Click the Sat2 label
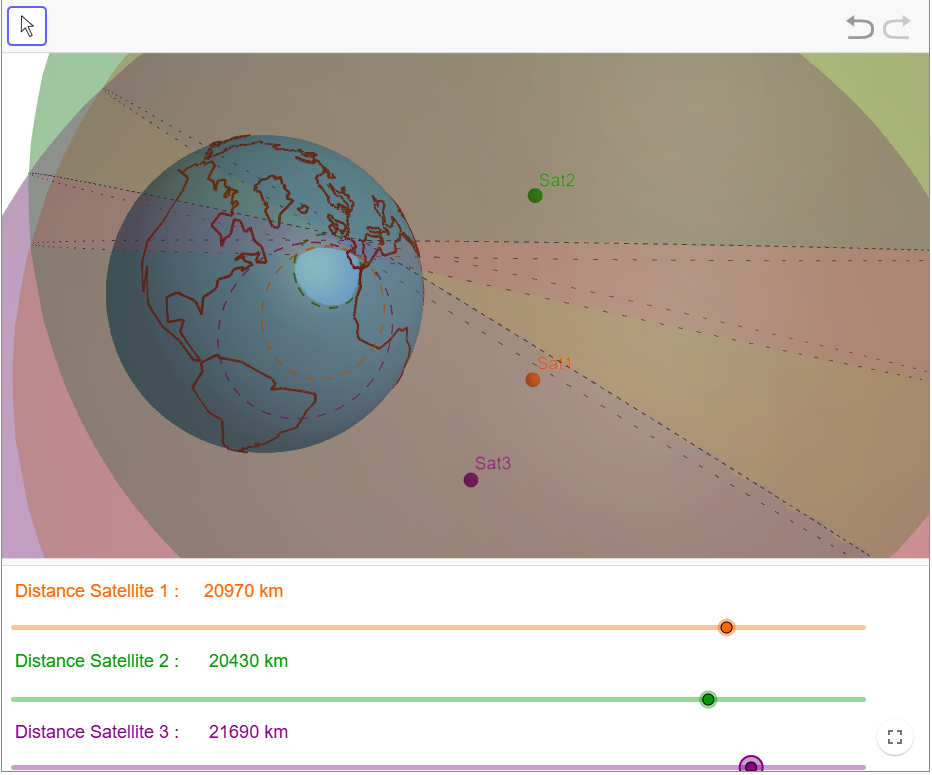Screen dimensions: 932x775 click(x=557, y=180)
